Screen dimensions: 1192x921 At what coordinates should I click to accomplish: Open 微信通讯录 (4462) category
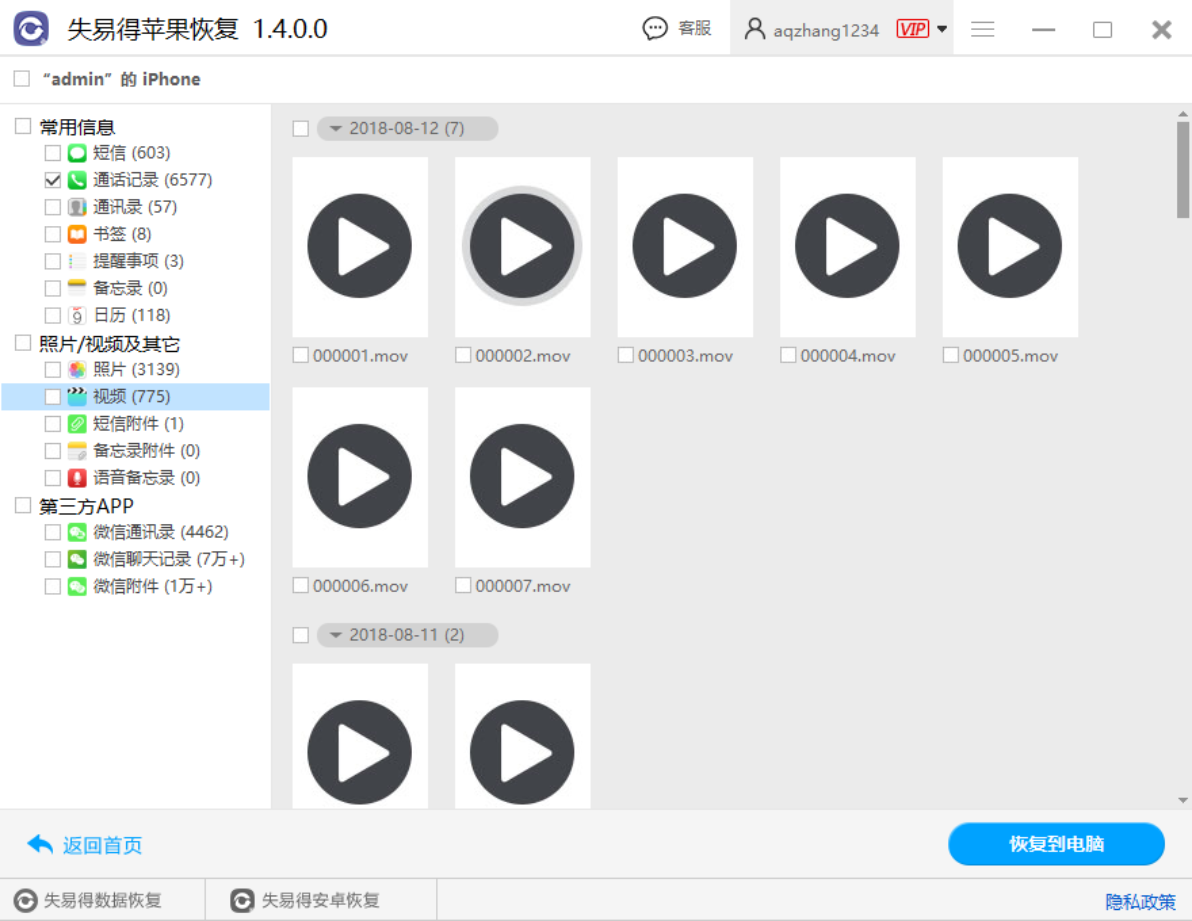(x=160, y=532)
